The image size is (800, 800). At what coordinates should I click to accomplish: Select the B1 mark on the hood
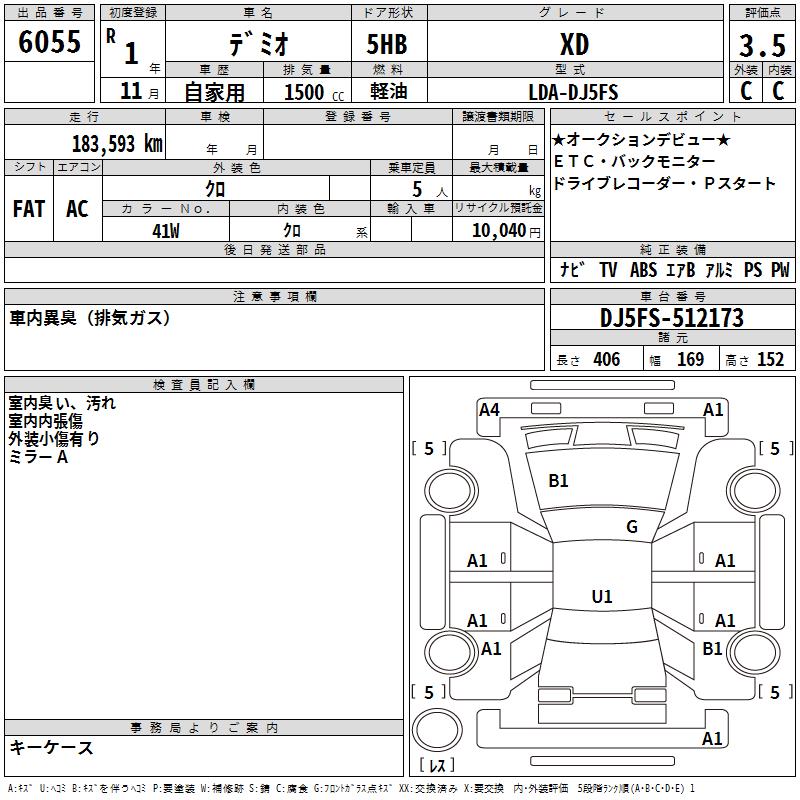[x=558, y=481]
